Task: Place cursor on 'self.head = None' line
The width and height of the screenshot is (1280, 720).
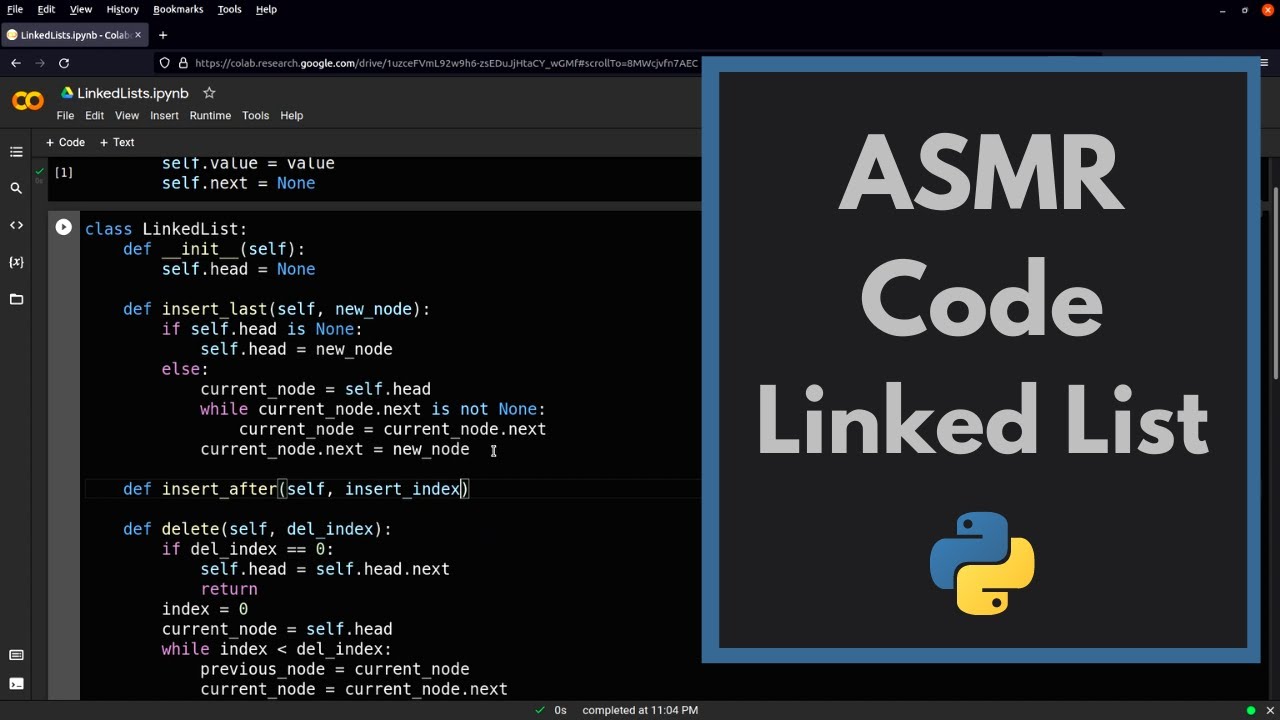Action: coord(238,269)
